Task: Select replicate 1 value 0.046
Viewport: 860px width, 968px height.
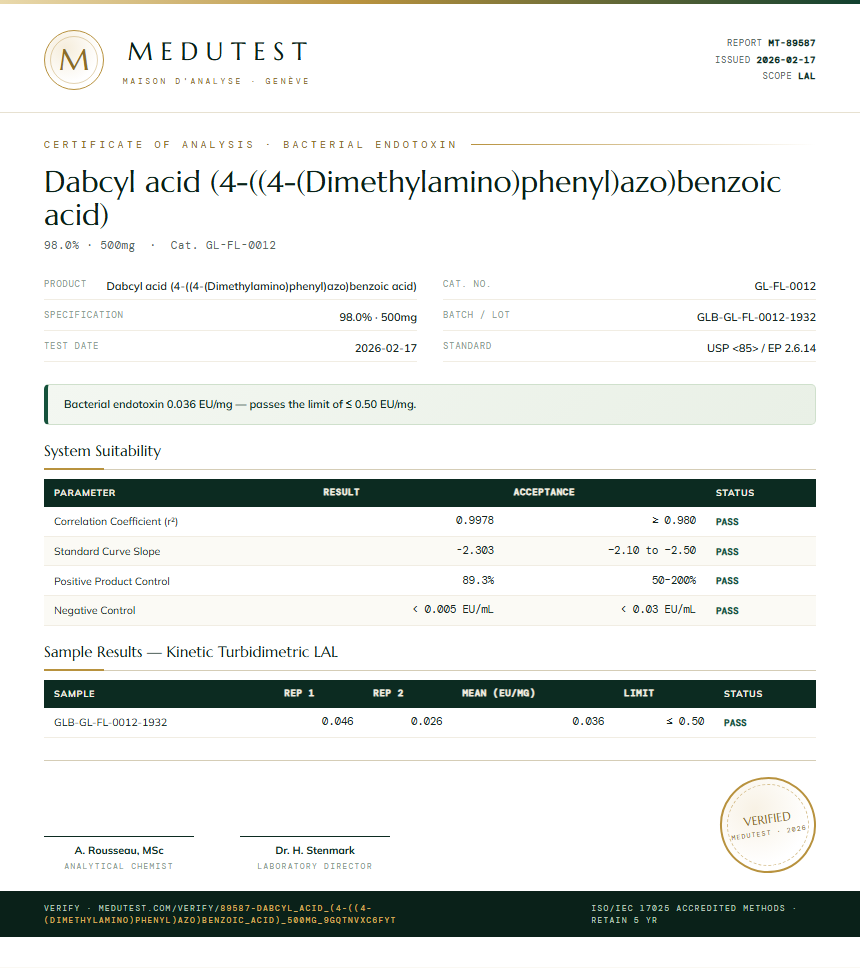Action: pos(338,721)
